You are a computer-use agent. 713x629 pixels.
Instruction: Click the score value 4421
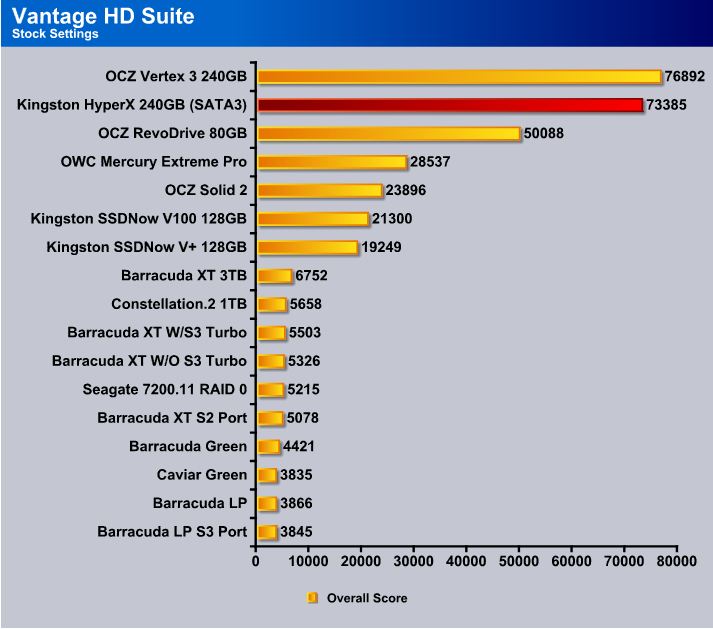click(299, 447)
